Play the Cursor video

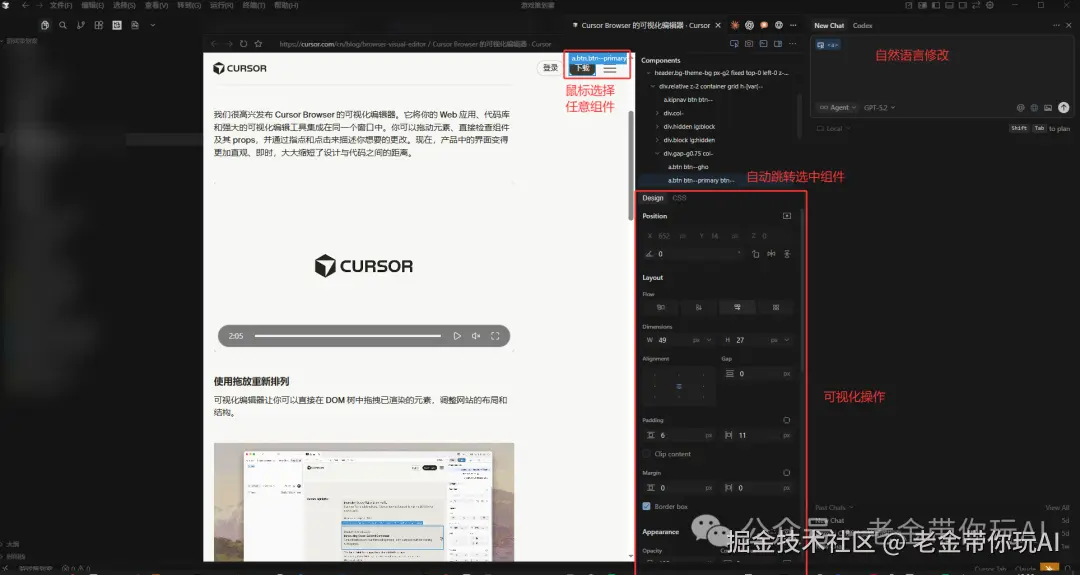[457, 336]
